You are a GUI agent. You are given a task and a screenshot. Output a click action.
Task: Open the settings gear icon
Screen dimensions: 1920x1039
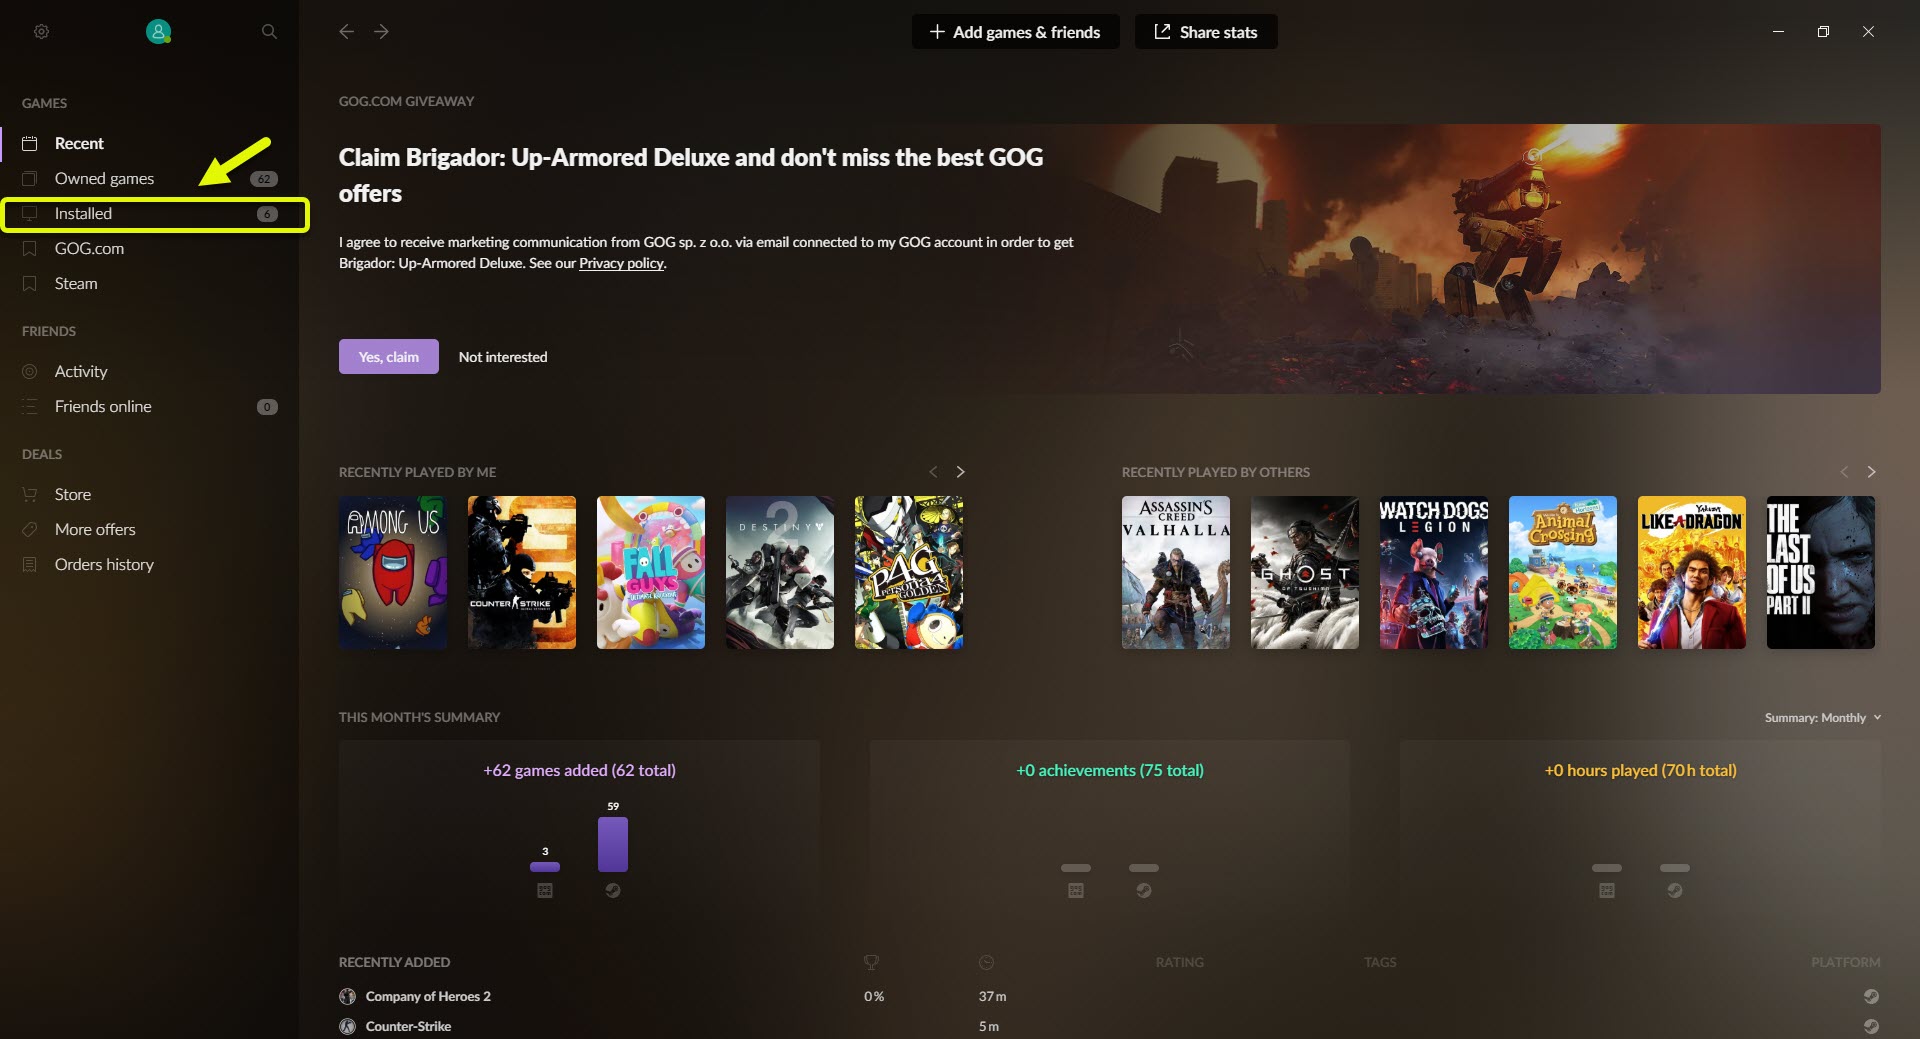tap(41, 32)
